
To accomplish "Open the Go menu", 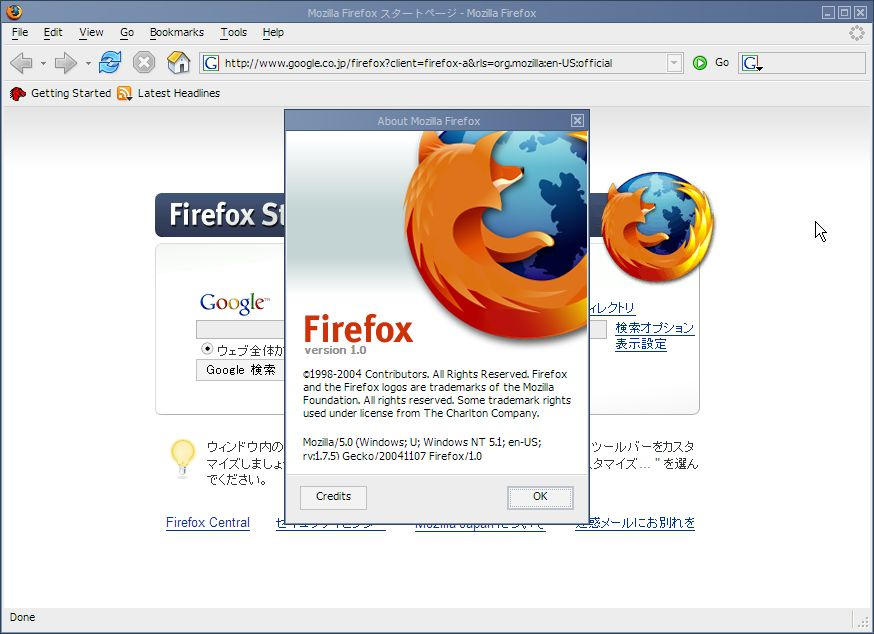I will click(127, 32).
